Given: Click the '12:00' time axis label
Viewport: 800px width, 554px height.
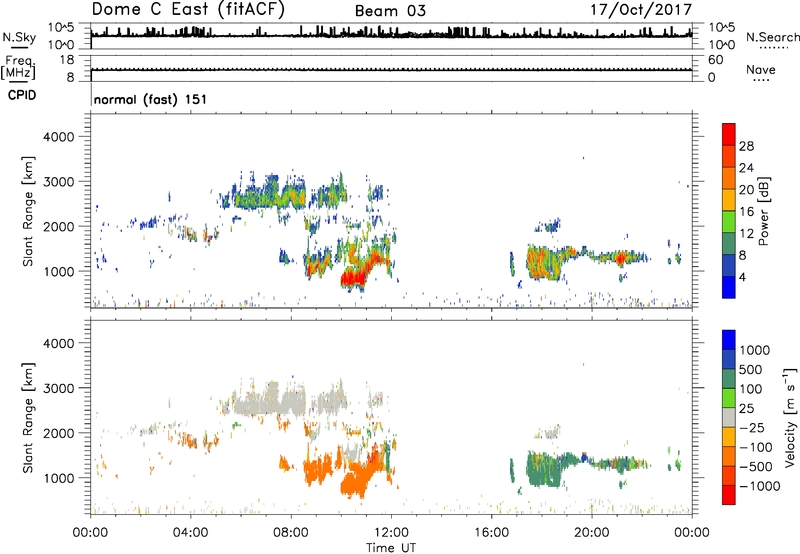Looking at the screenshot, I should 391,533.
